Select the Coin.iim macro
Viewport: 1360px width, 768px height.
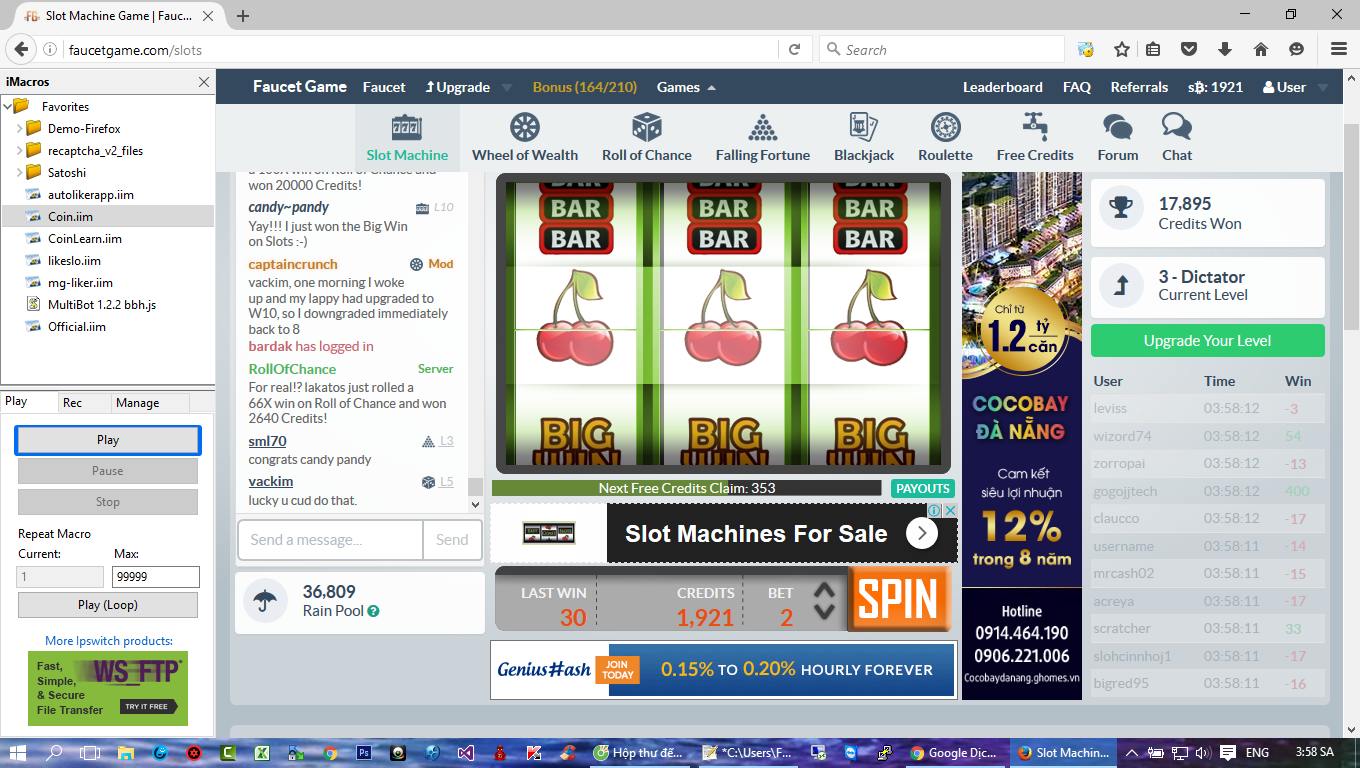[108, 216]
